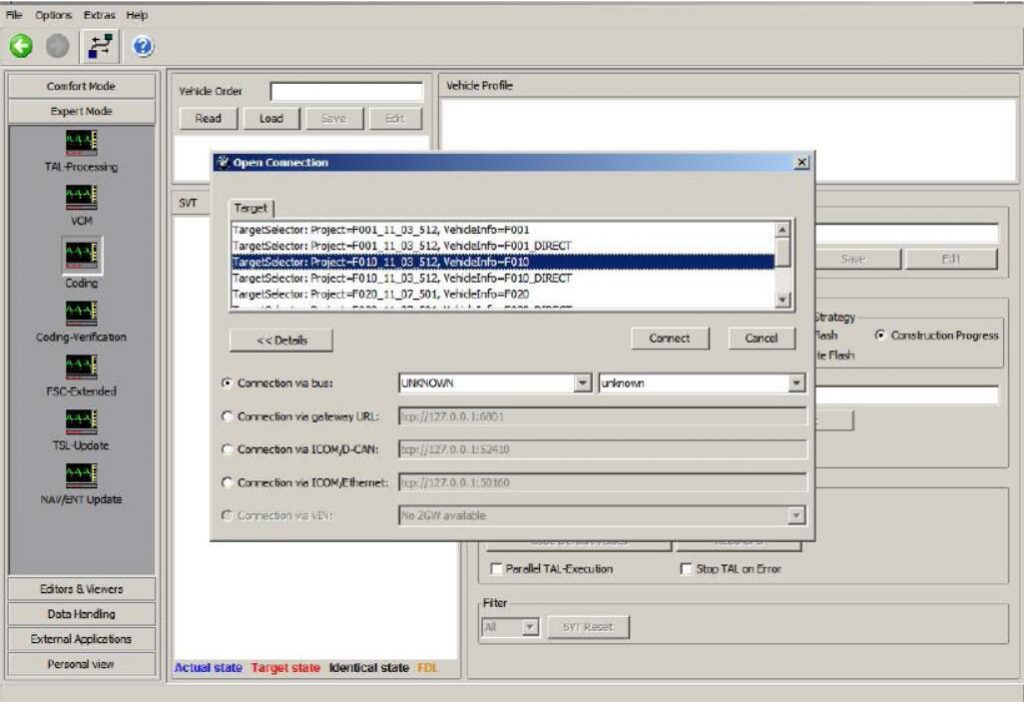Click the Connect button
Screen dimensions: 1024x704
pyautogui.click(x=670, y=338)
